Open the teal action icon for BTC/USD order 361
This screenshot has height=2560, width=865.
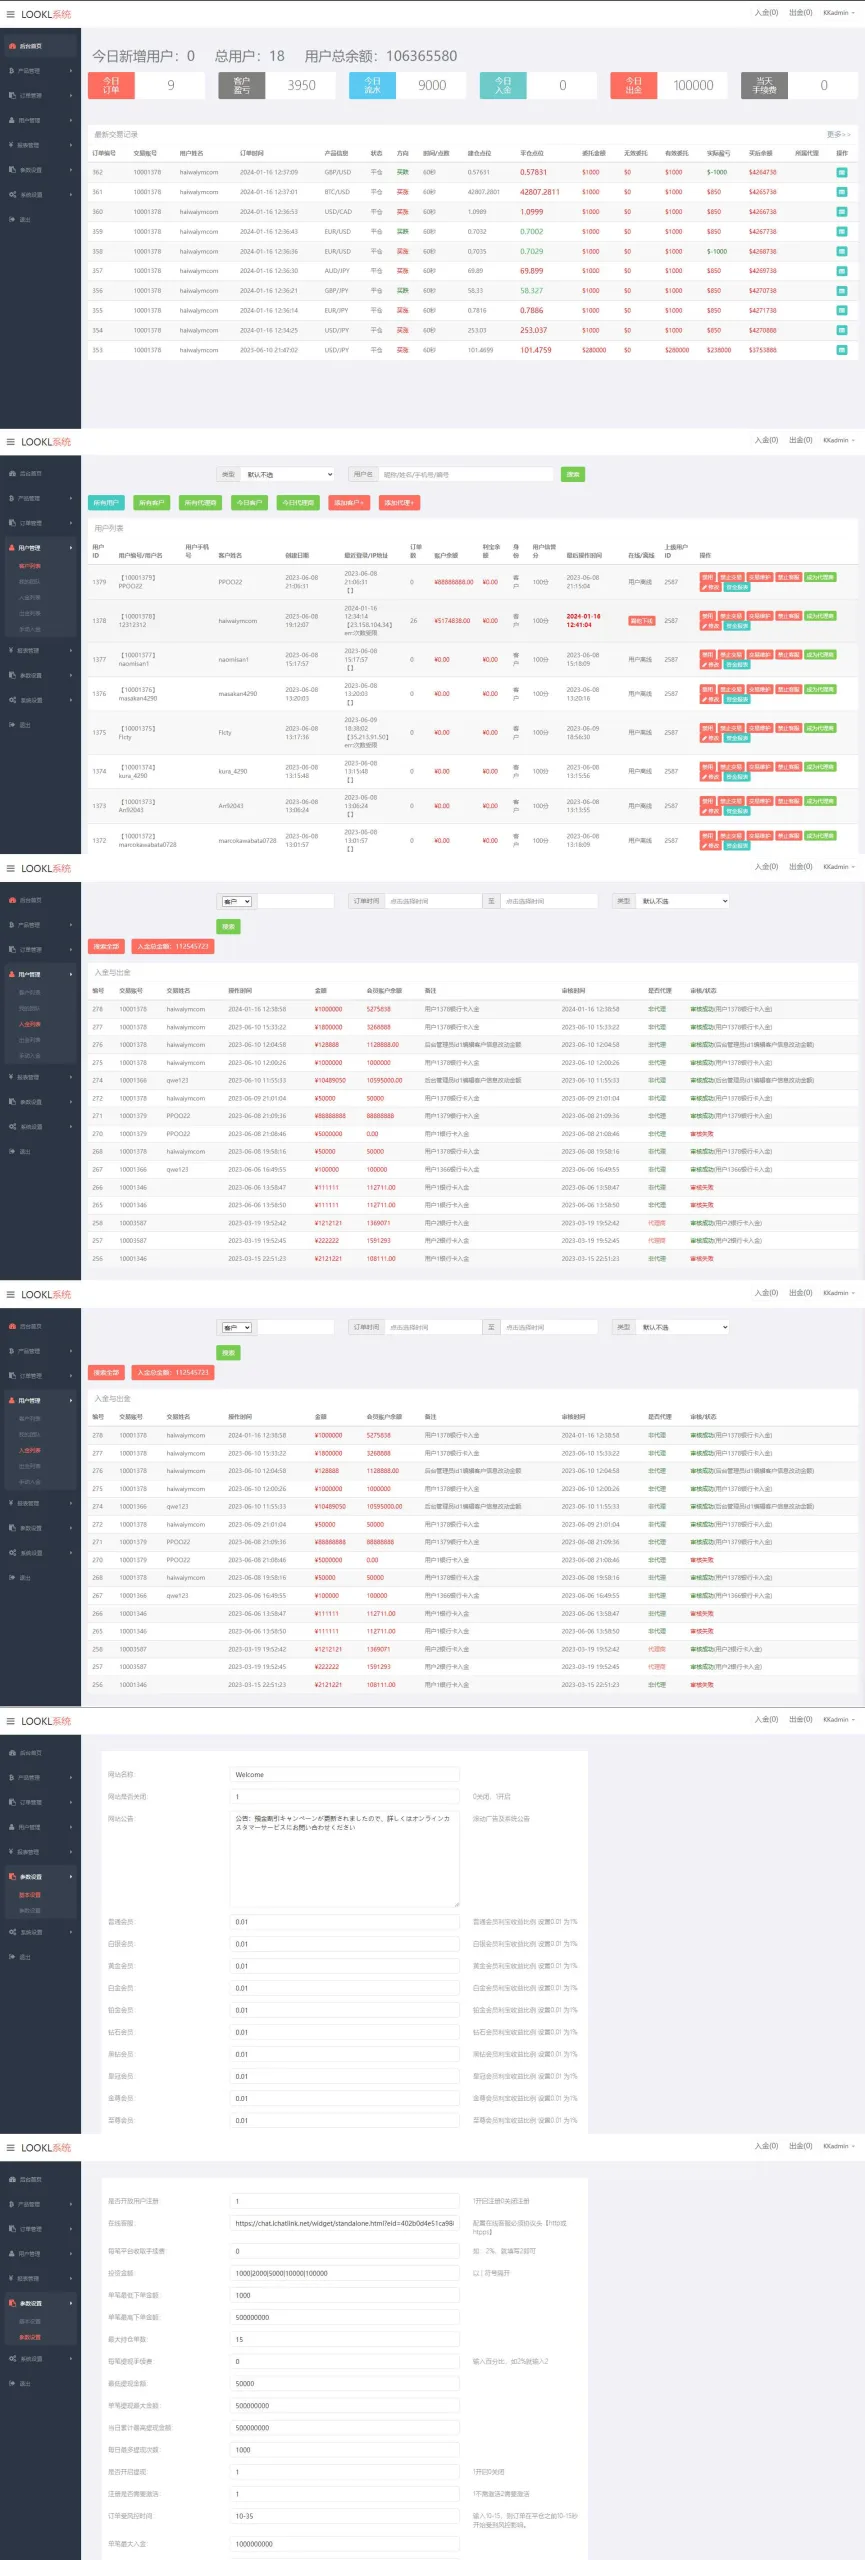(841, 192)
